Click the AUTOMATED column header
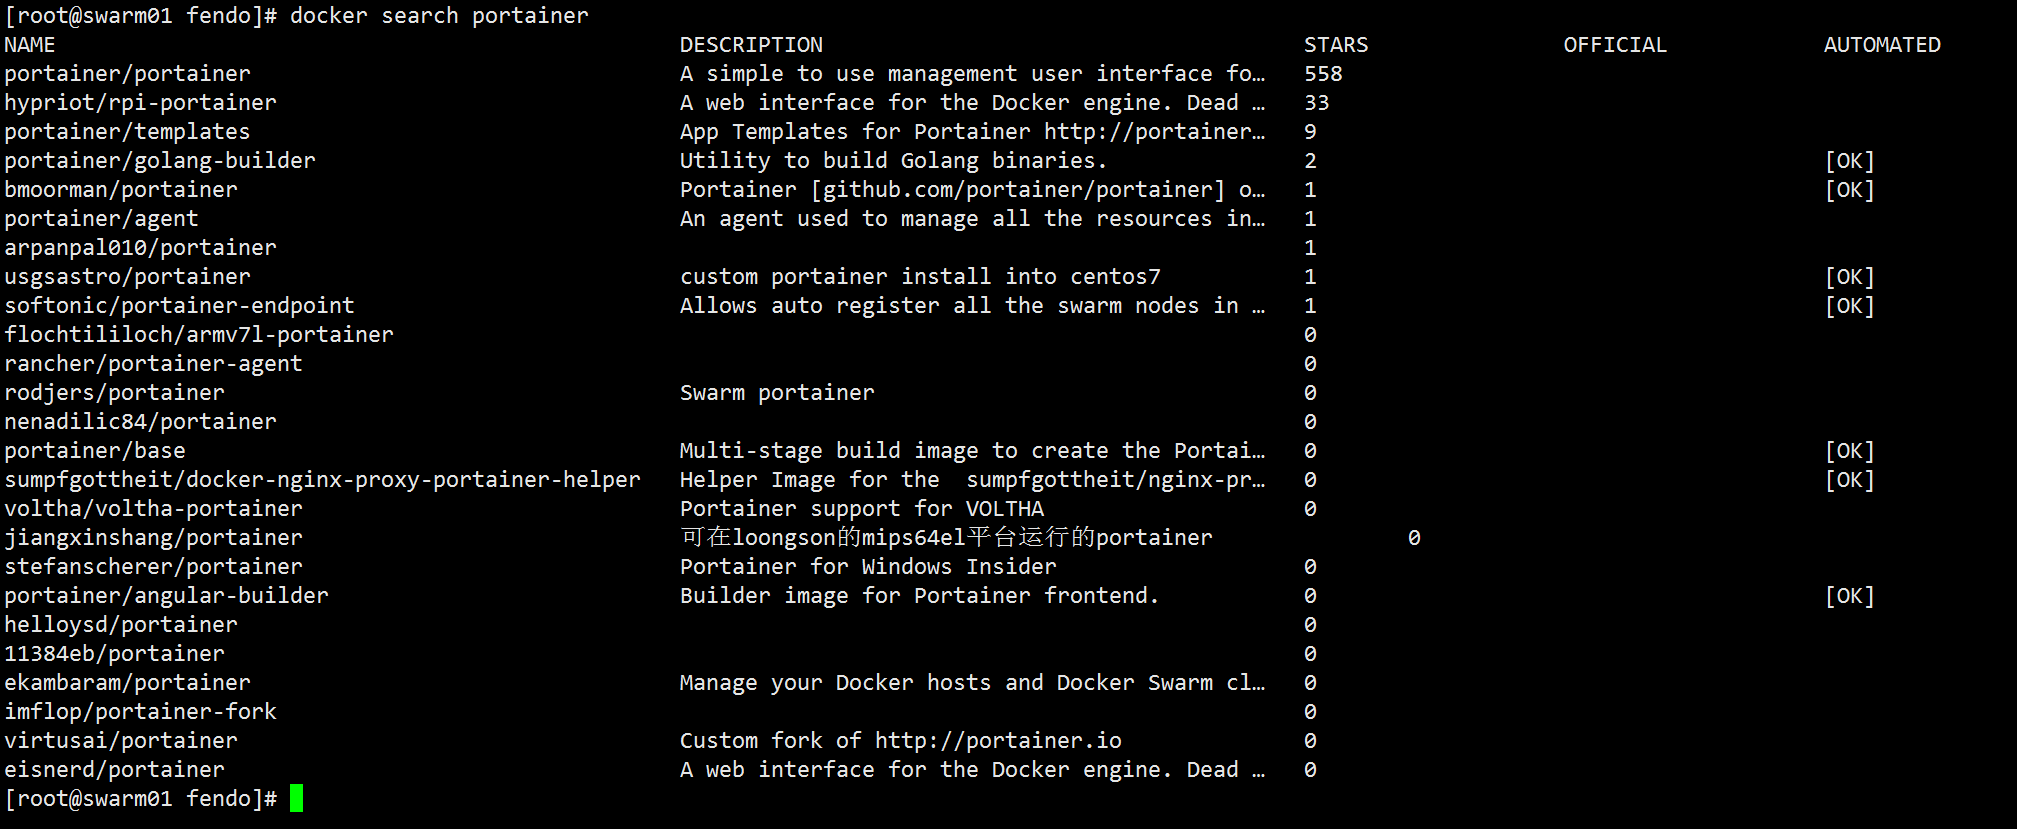The image size is (2017, 829). pyautogui.click(x=1882, y=45)
